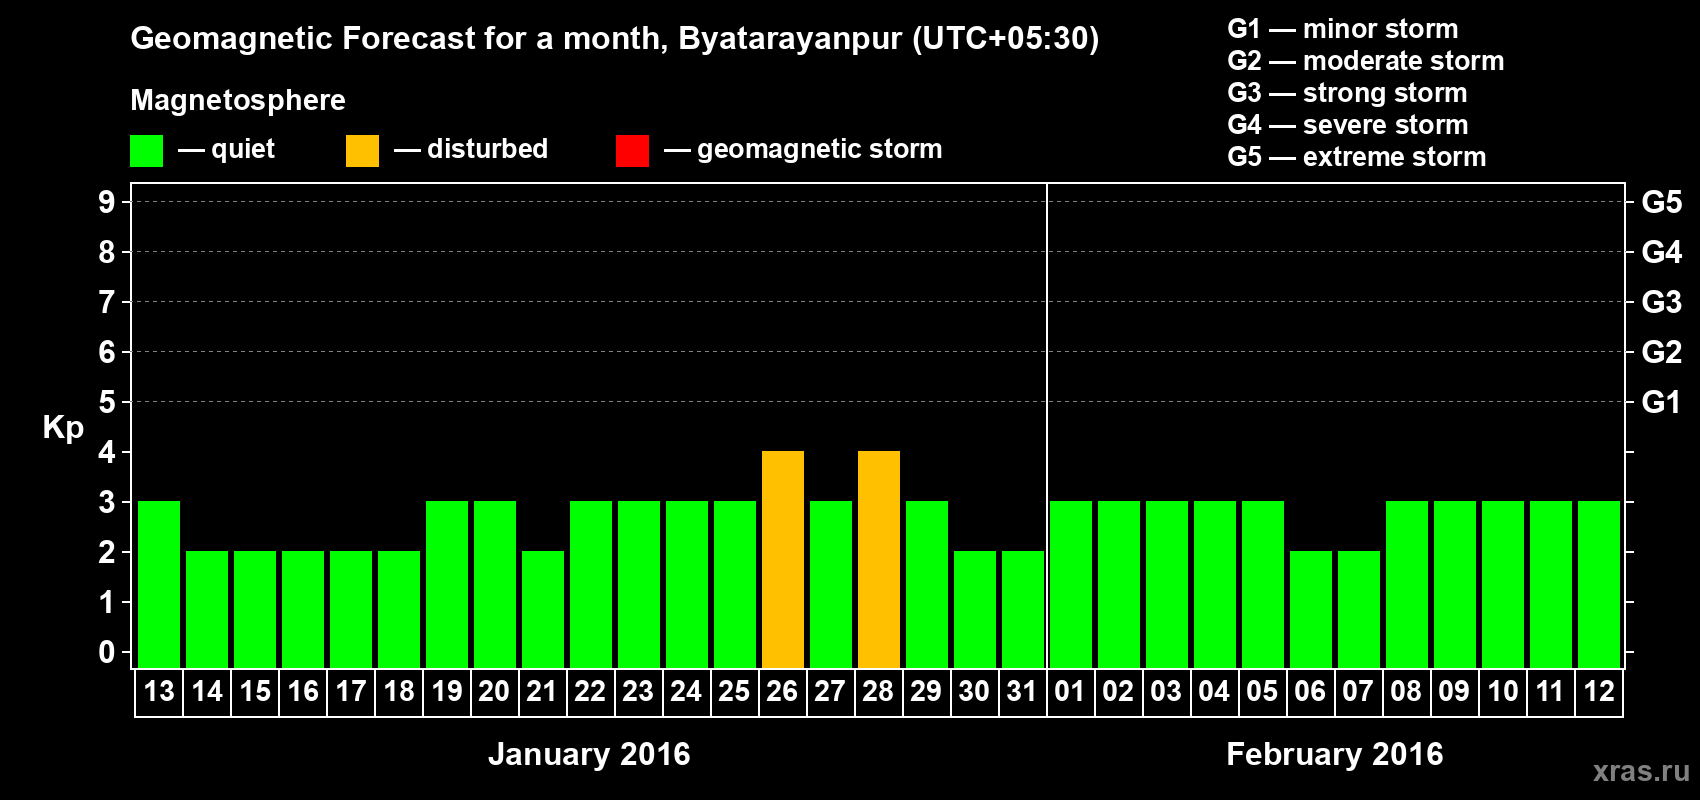The width and height of the screenshot is (1700, 800).
Task: Click the 'G1 — minor storm' legend line
Action: click(x=1343, y=29)
